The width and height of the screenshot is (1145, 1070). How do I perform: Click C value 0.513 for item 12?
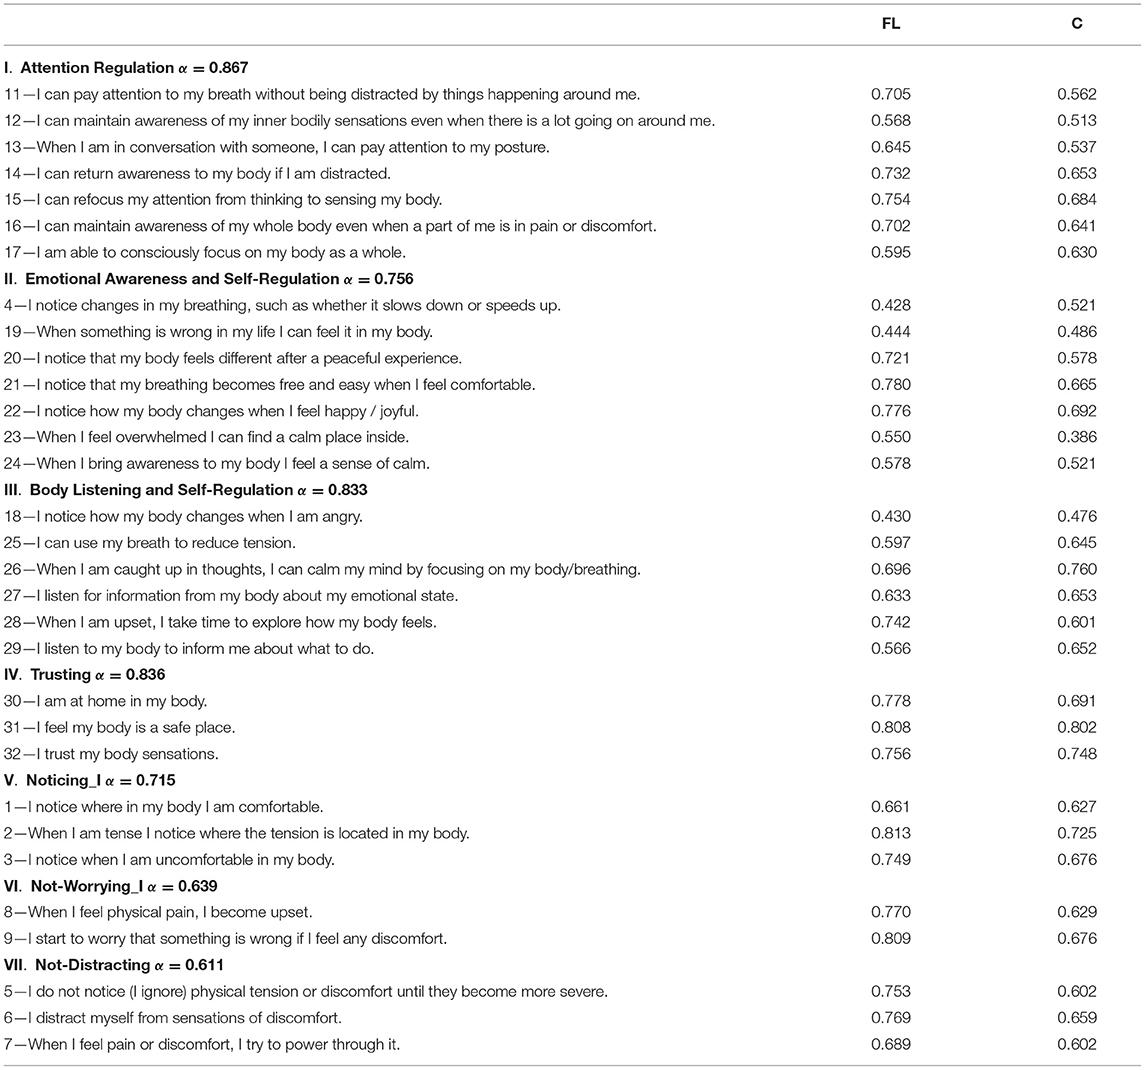click(x=1076, y=121)
